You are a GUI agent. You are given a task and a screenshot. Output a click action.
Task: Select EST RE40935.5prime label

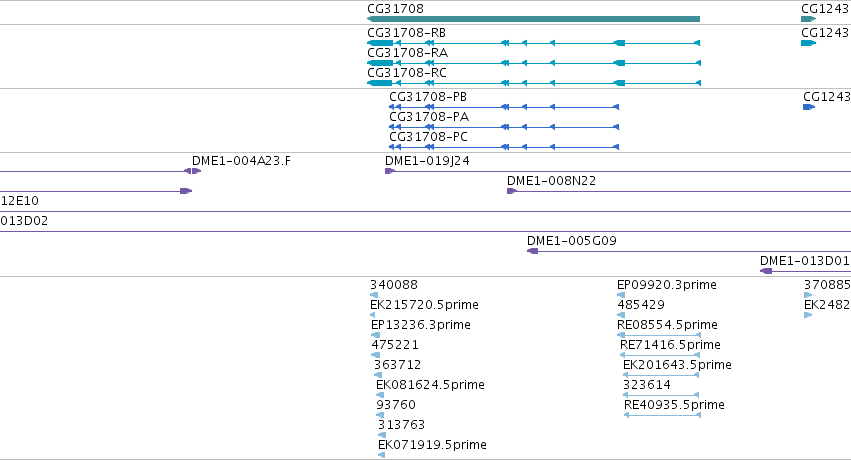tap(674, 405)
